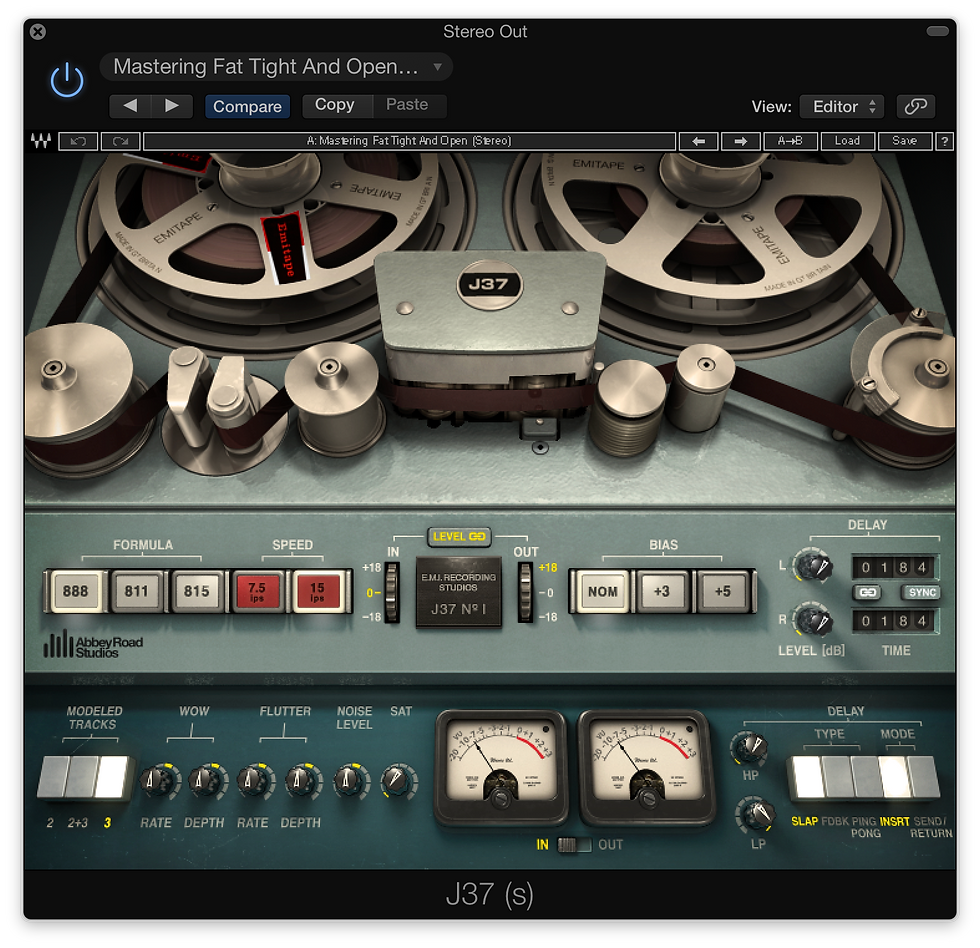Select tape formula 888
The height and width of the screenshot is (948, 980).
75,591
